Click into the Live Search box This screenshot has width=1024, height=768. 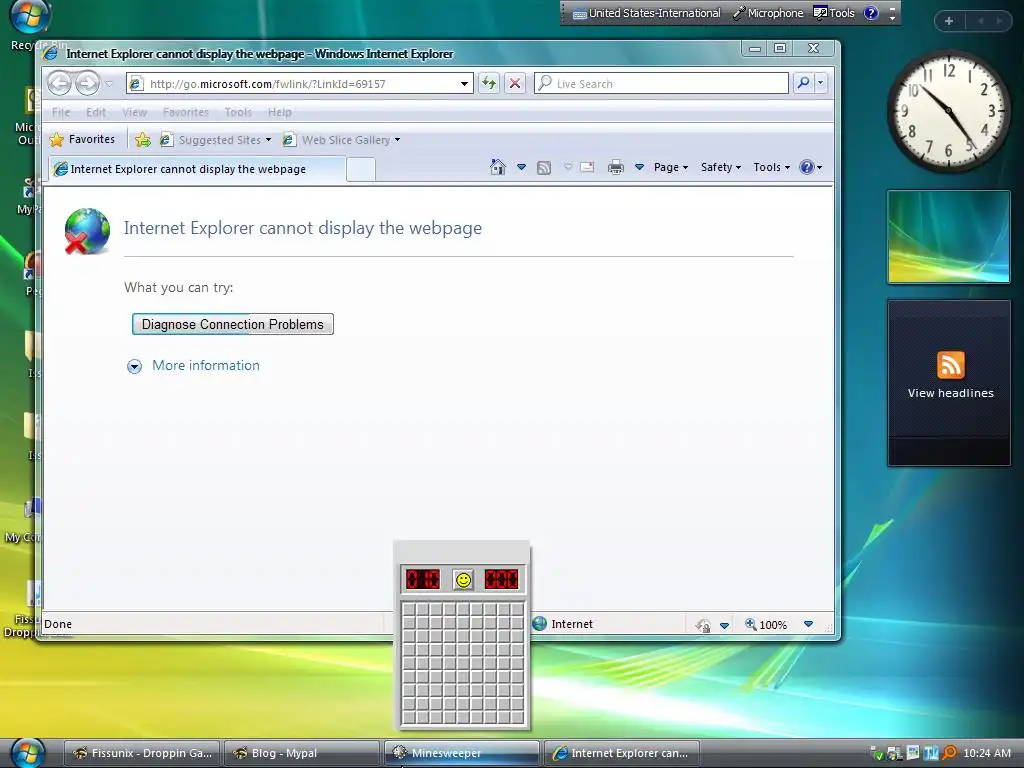click(661, 84)
